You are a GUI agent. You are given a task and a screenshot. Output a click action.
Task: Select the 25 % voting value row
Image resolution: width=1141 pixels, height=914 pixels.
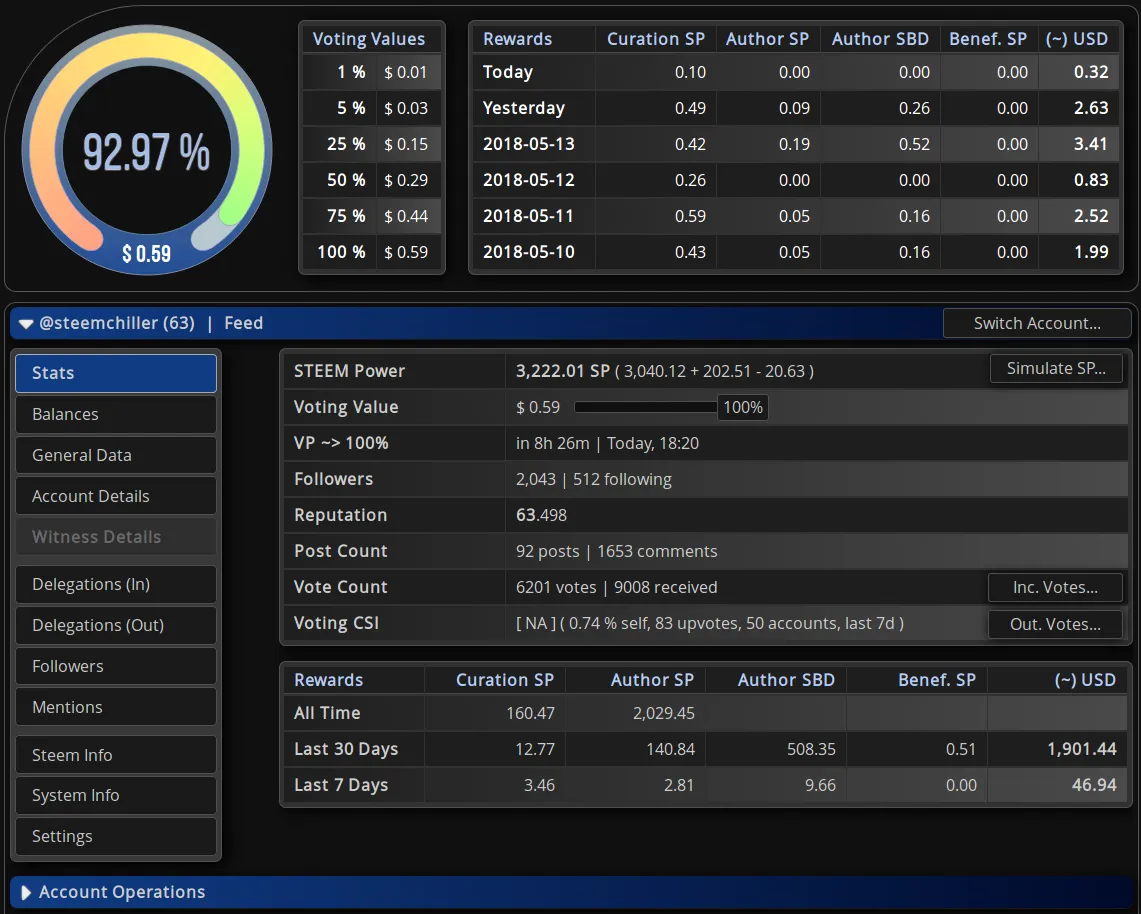click(x=372, y=144)
